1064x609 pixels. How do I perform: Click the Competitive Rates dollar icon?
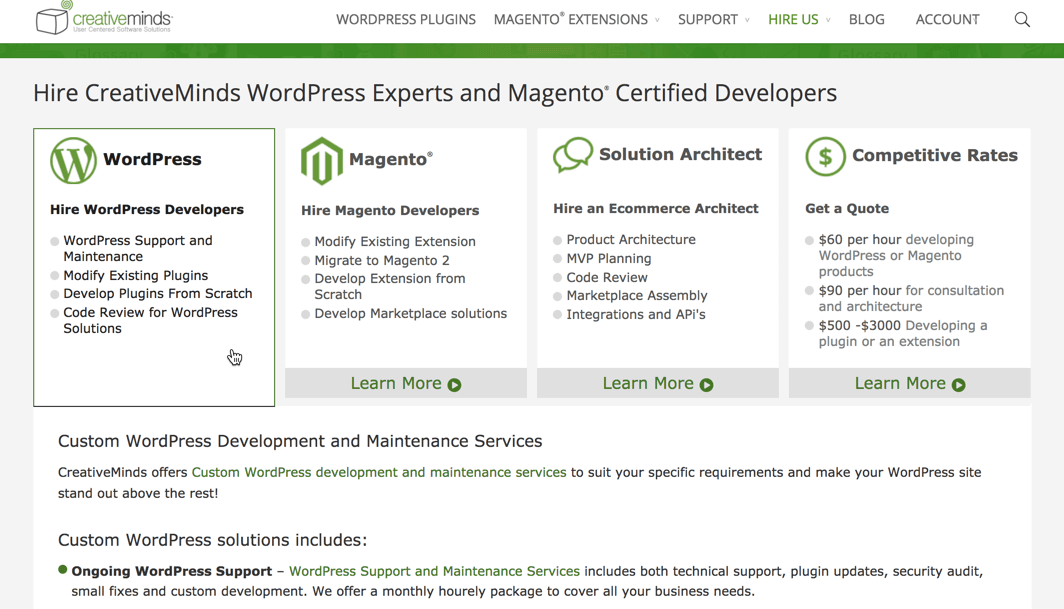pyautogui.click(x=825, y=156)
